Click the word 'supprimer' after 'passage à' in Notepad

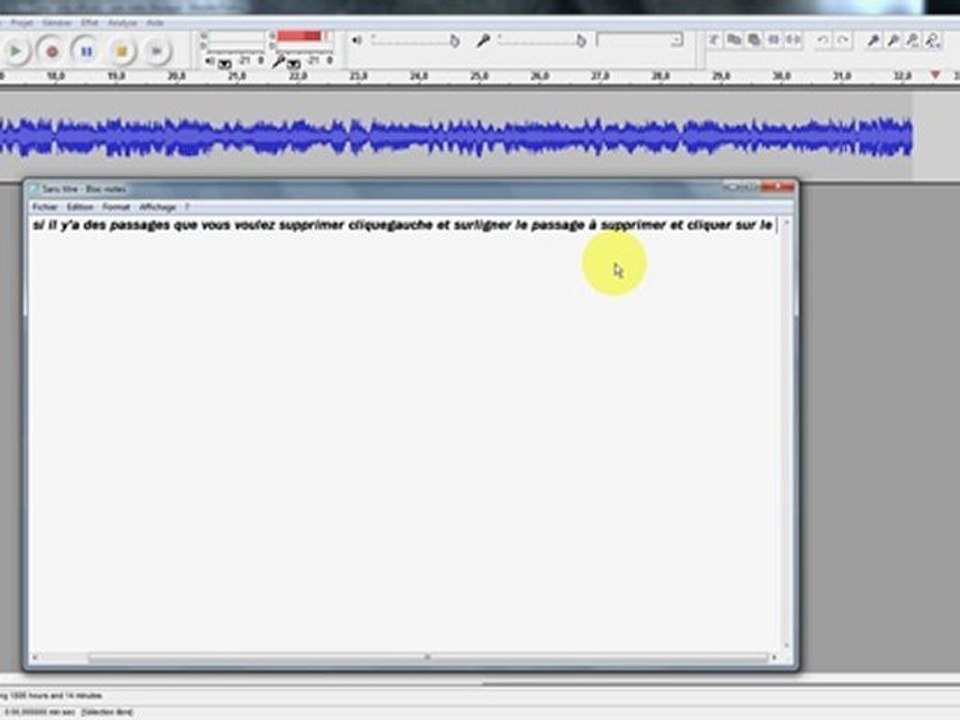633,225
